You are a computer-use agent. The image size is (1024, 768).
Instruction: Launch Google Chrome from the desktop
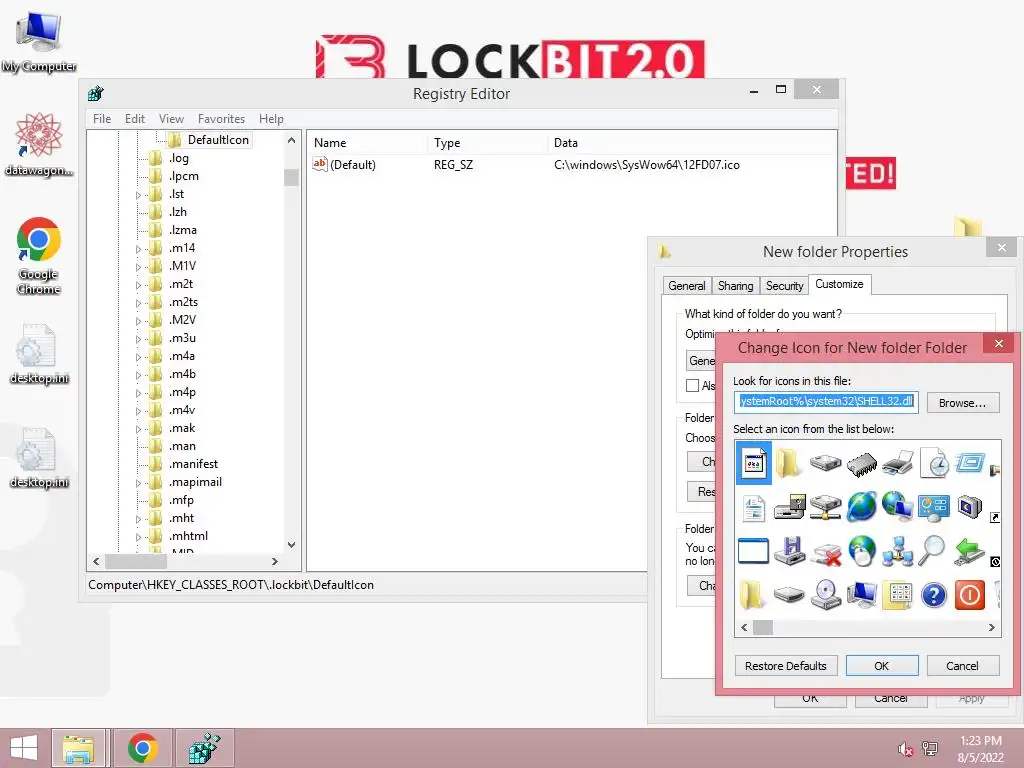point(39,255)
